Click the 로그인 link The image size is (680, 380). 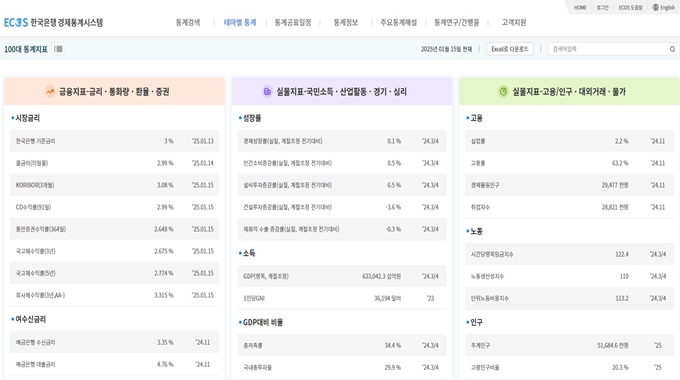point(602,7)
